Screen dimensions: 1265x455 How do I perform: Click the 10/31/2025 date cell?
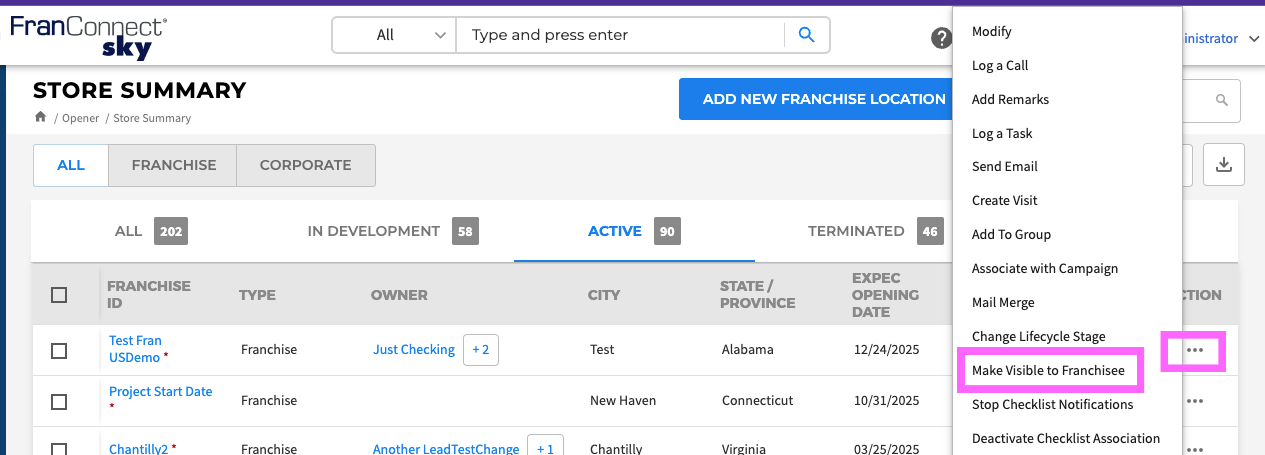pyautogui.click(x=885, y=401)
